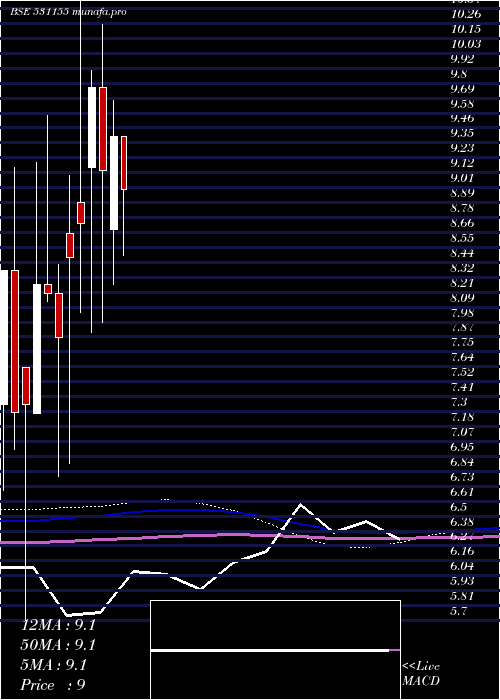This screenshot has height=700, width=500.
Task: Select the 10.03 price level label
Action: click(x=466, y=44)
